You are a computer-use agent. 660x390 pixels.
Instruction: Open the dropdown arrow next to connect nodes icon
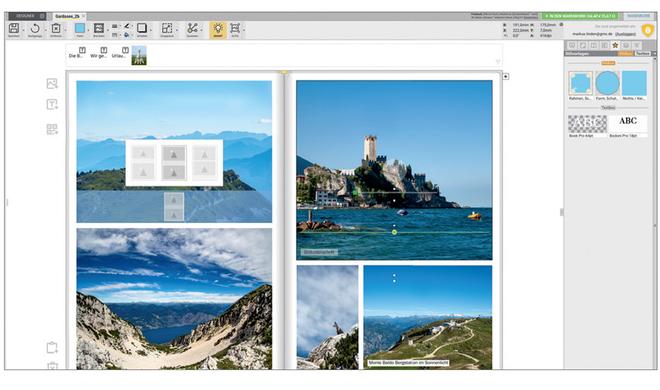pos(201,30)
